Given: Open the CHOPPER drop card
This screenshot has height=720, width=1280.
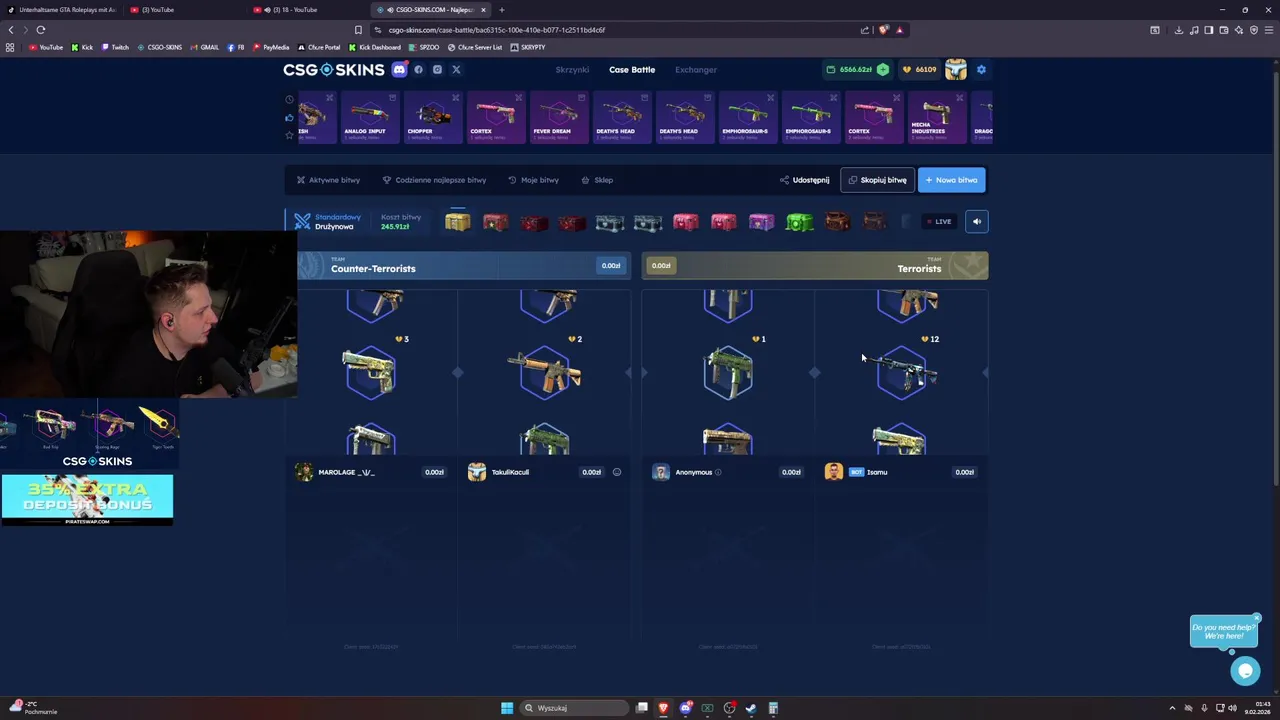Looking at the screenshot, I should (431, 117).
